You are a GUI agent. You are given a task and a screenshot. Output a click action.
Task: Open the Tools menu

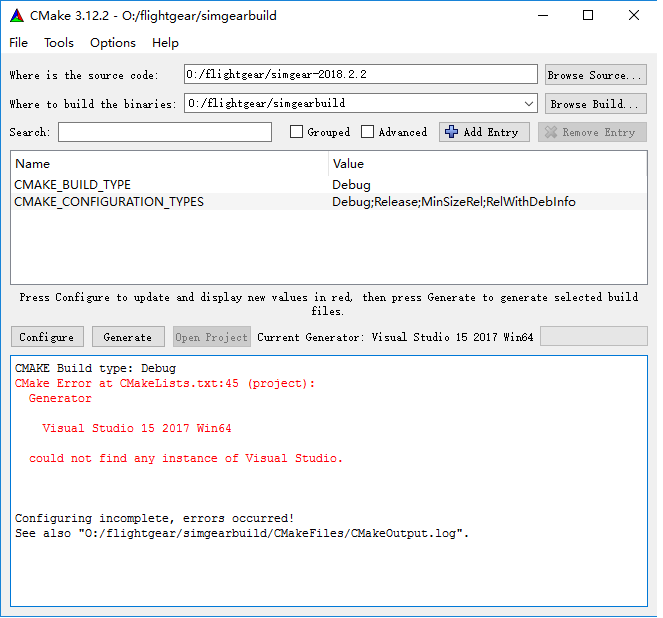[59, 43]
